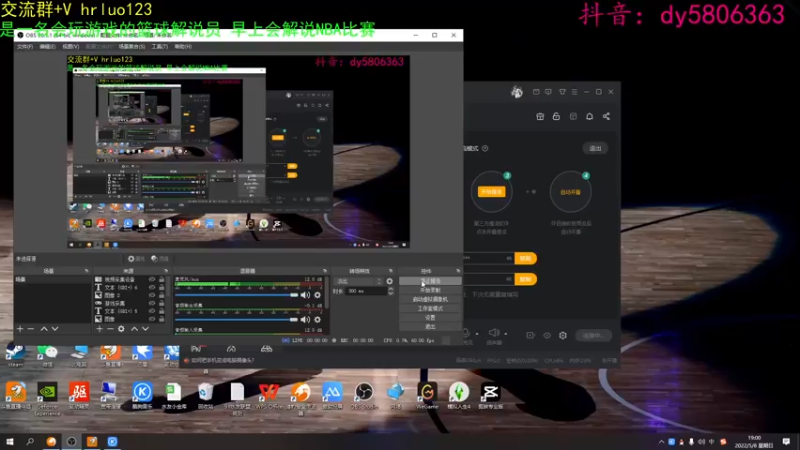This screenshot has height=450, width=800.
Task: Toggle visibility of 文本 (GDI+) 5 source
Action: (152, 311)
